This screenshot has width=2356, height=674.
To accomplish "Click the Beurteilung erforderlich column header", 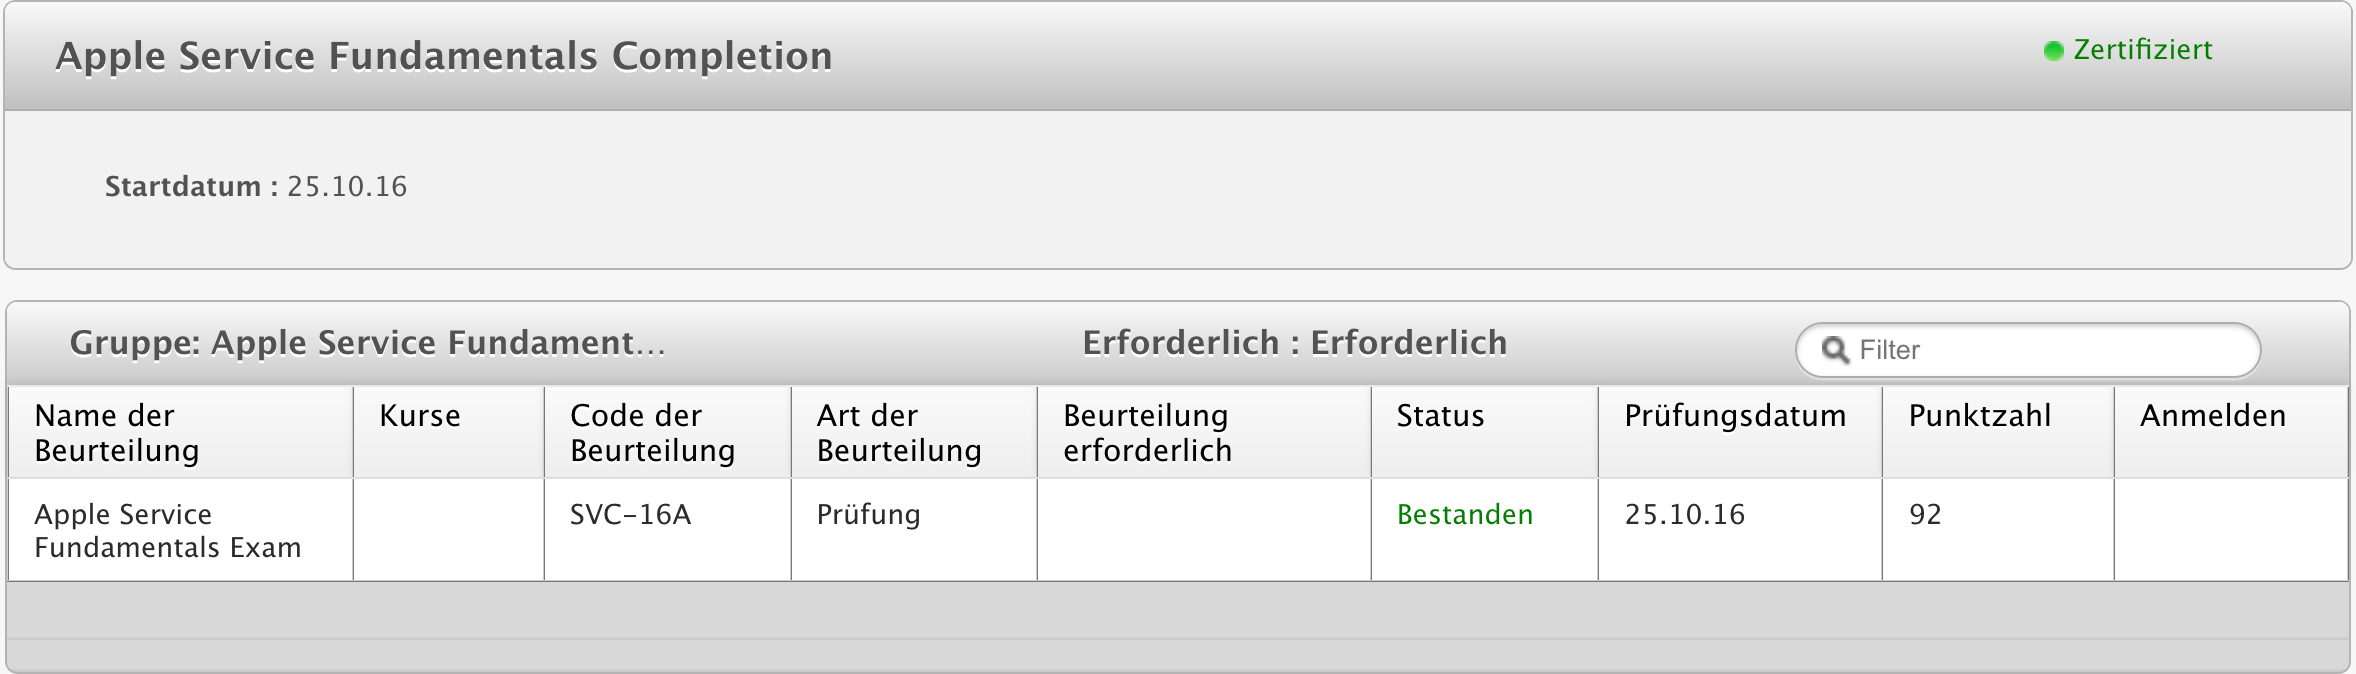I will 1147,433.
